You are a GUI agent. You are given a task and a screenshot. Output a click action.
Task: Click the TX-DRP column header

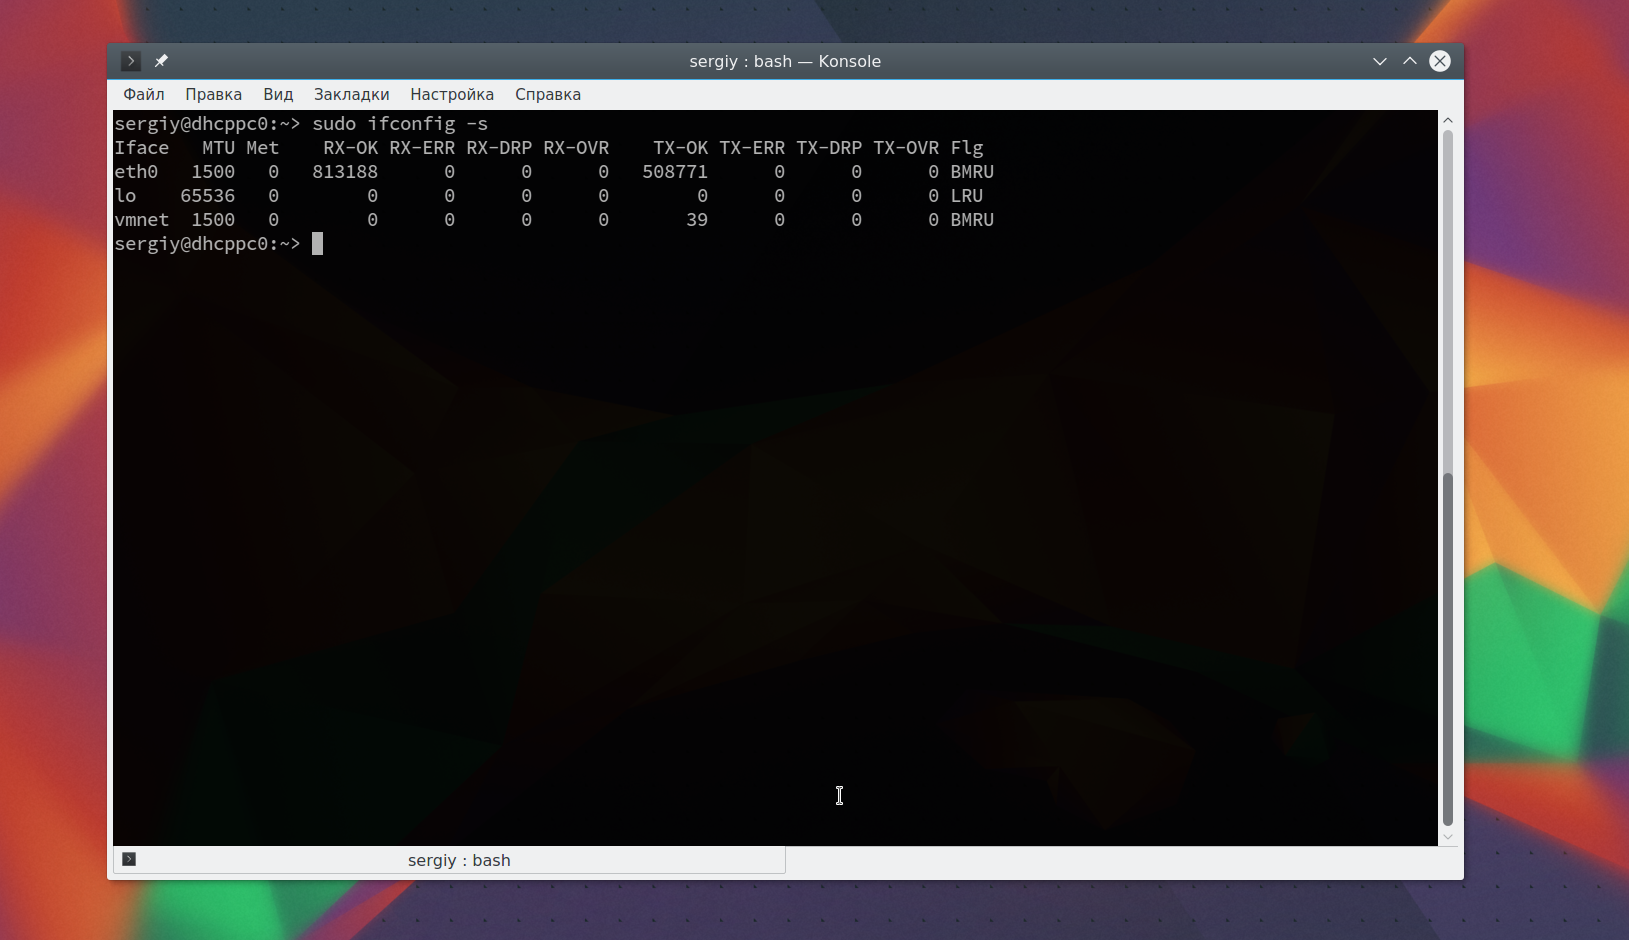(x=829, y=148)
